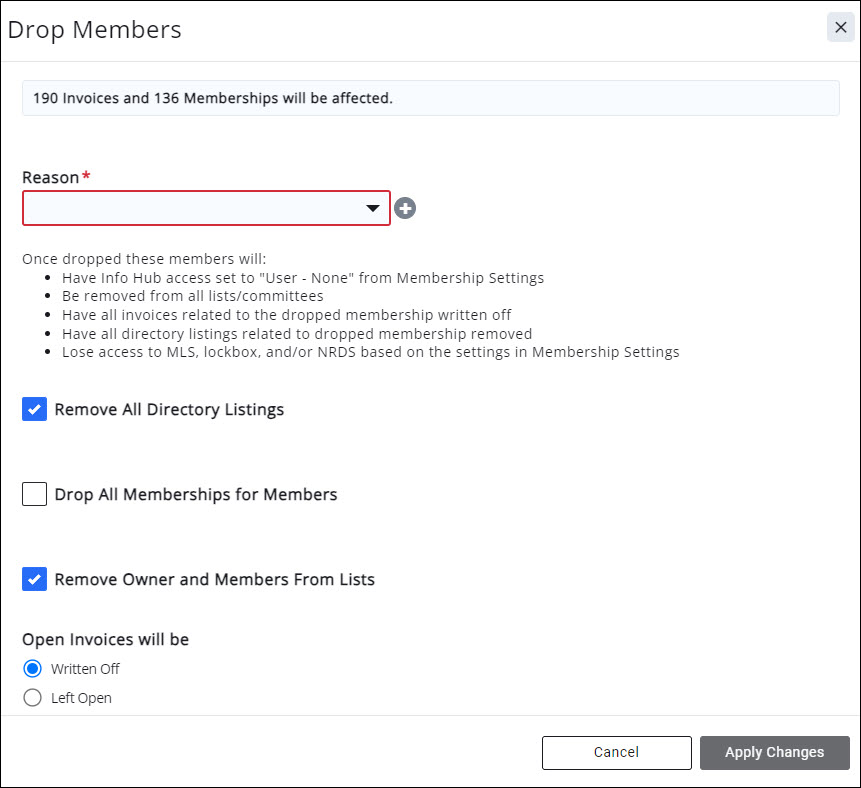The width and height of the screenshot is (861, 788).
Task: Click the Drop All Memberships for Members label
Action: point(195,494)
